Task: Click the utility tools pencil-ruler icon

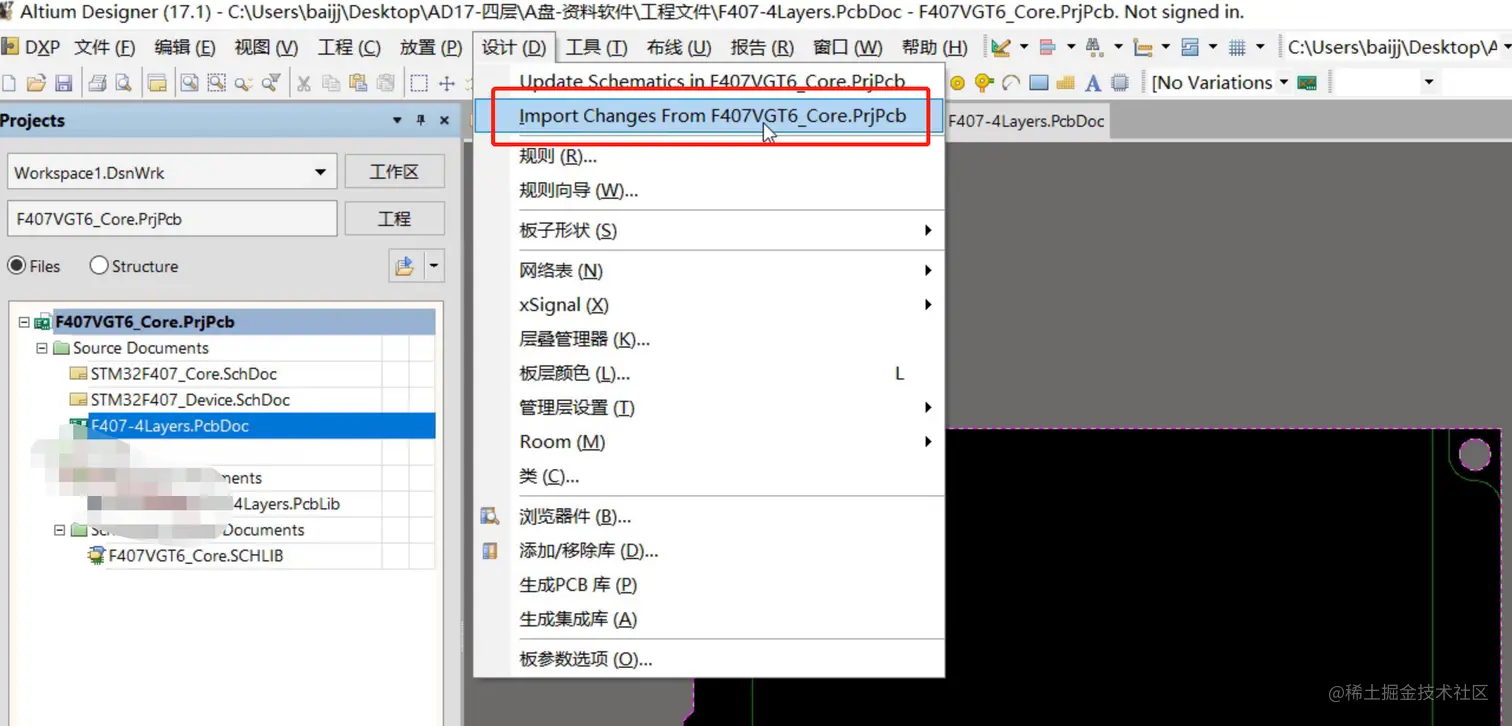Action: [1001, 47]
